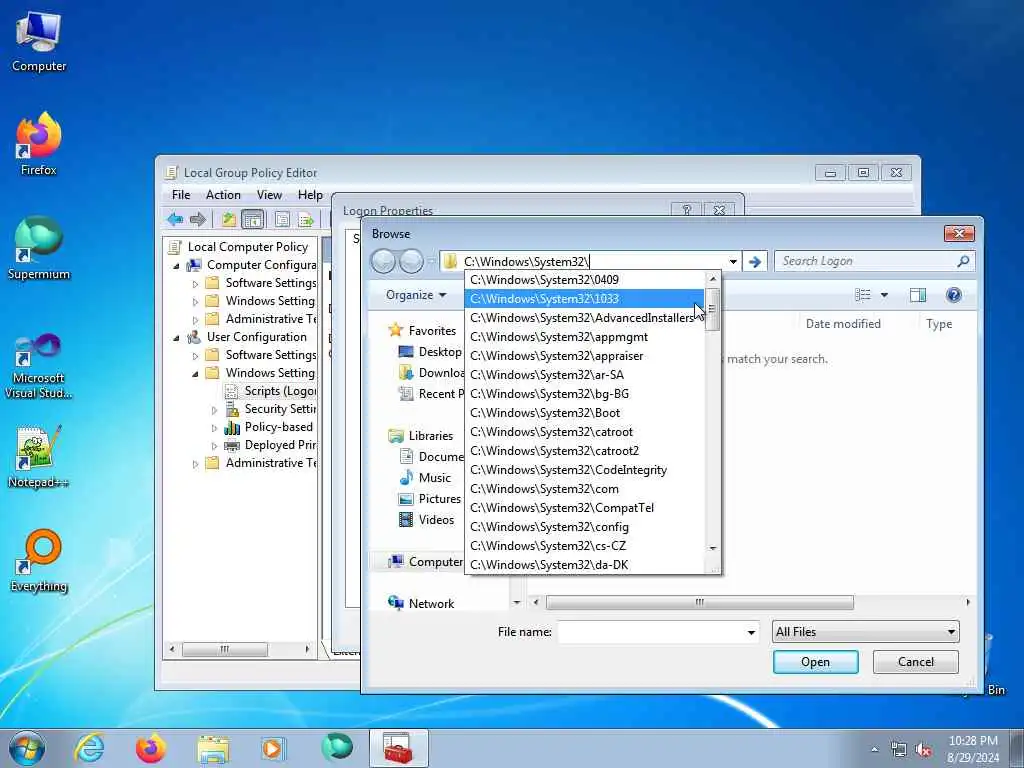Open Windows Explorer from taskbar

(x=213, y=748)
